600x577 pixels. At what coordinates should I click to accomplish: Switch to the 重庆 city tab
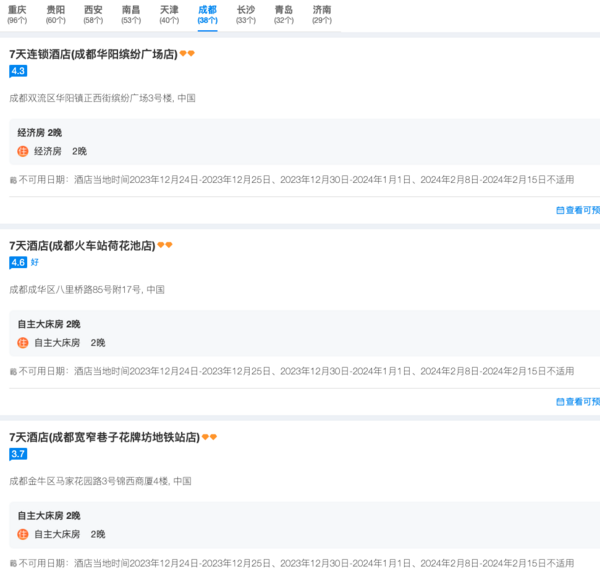click(x=17, y=15)
